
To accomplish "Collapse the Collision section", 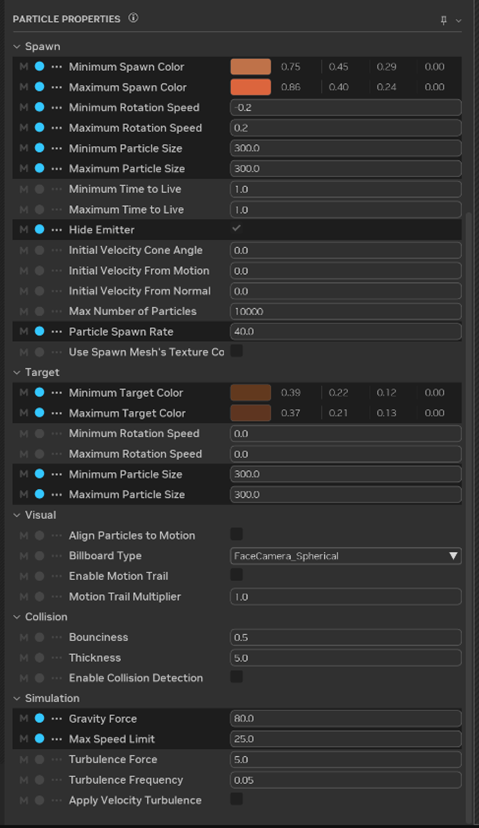I will coord(17,617).
